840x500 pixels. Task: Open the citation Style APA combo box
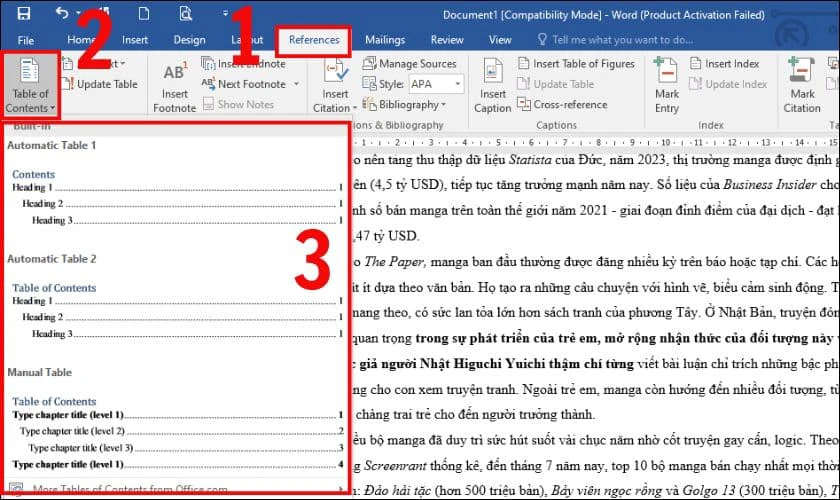[436, 84]
